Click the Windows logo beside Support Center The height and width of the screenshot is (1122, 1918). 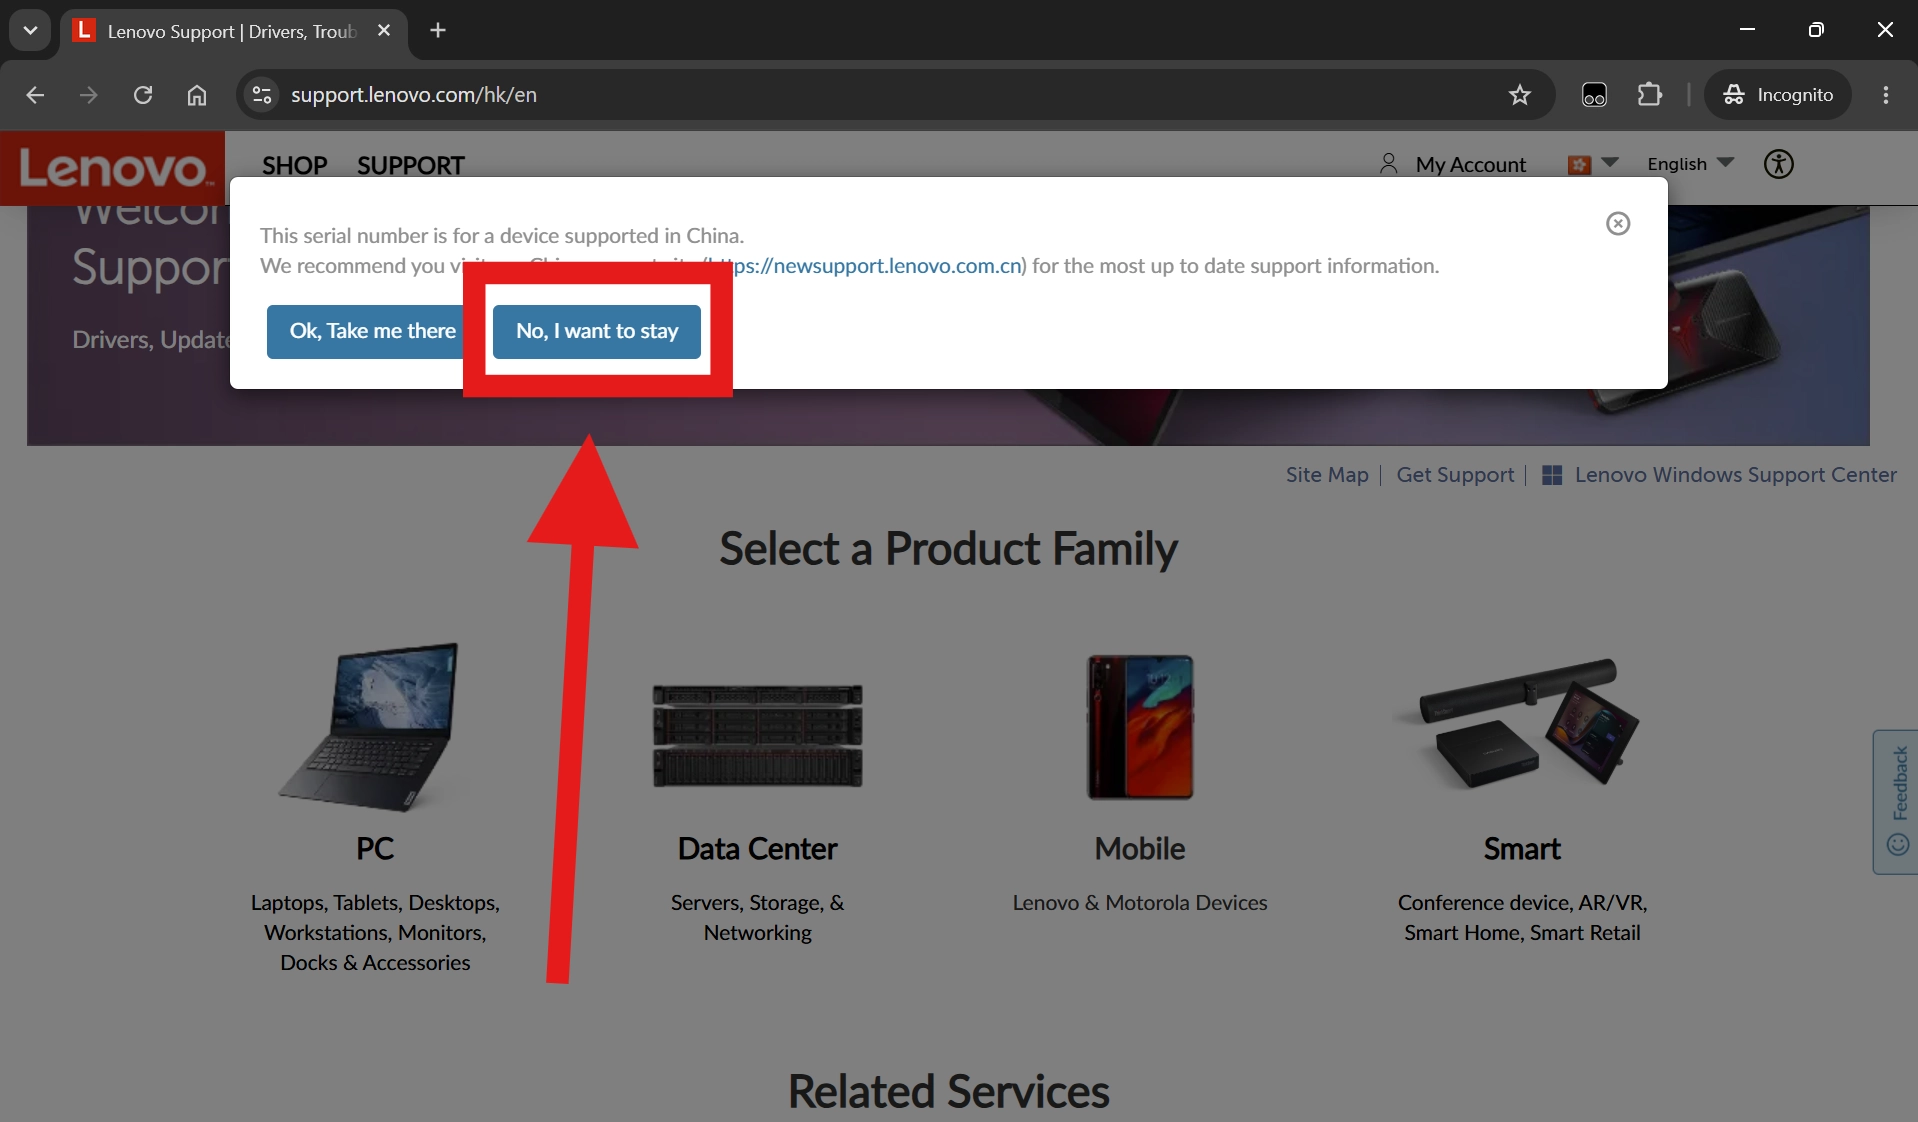coord(1552,475)
